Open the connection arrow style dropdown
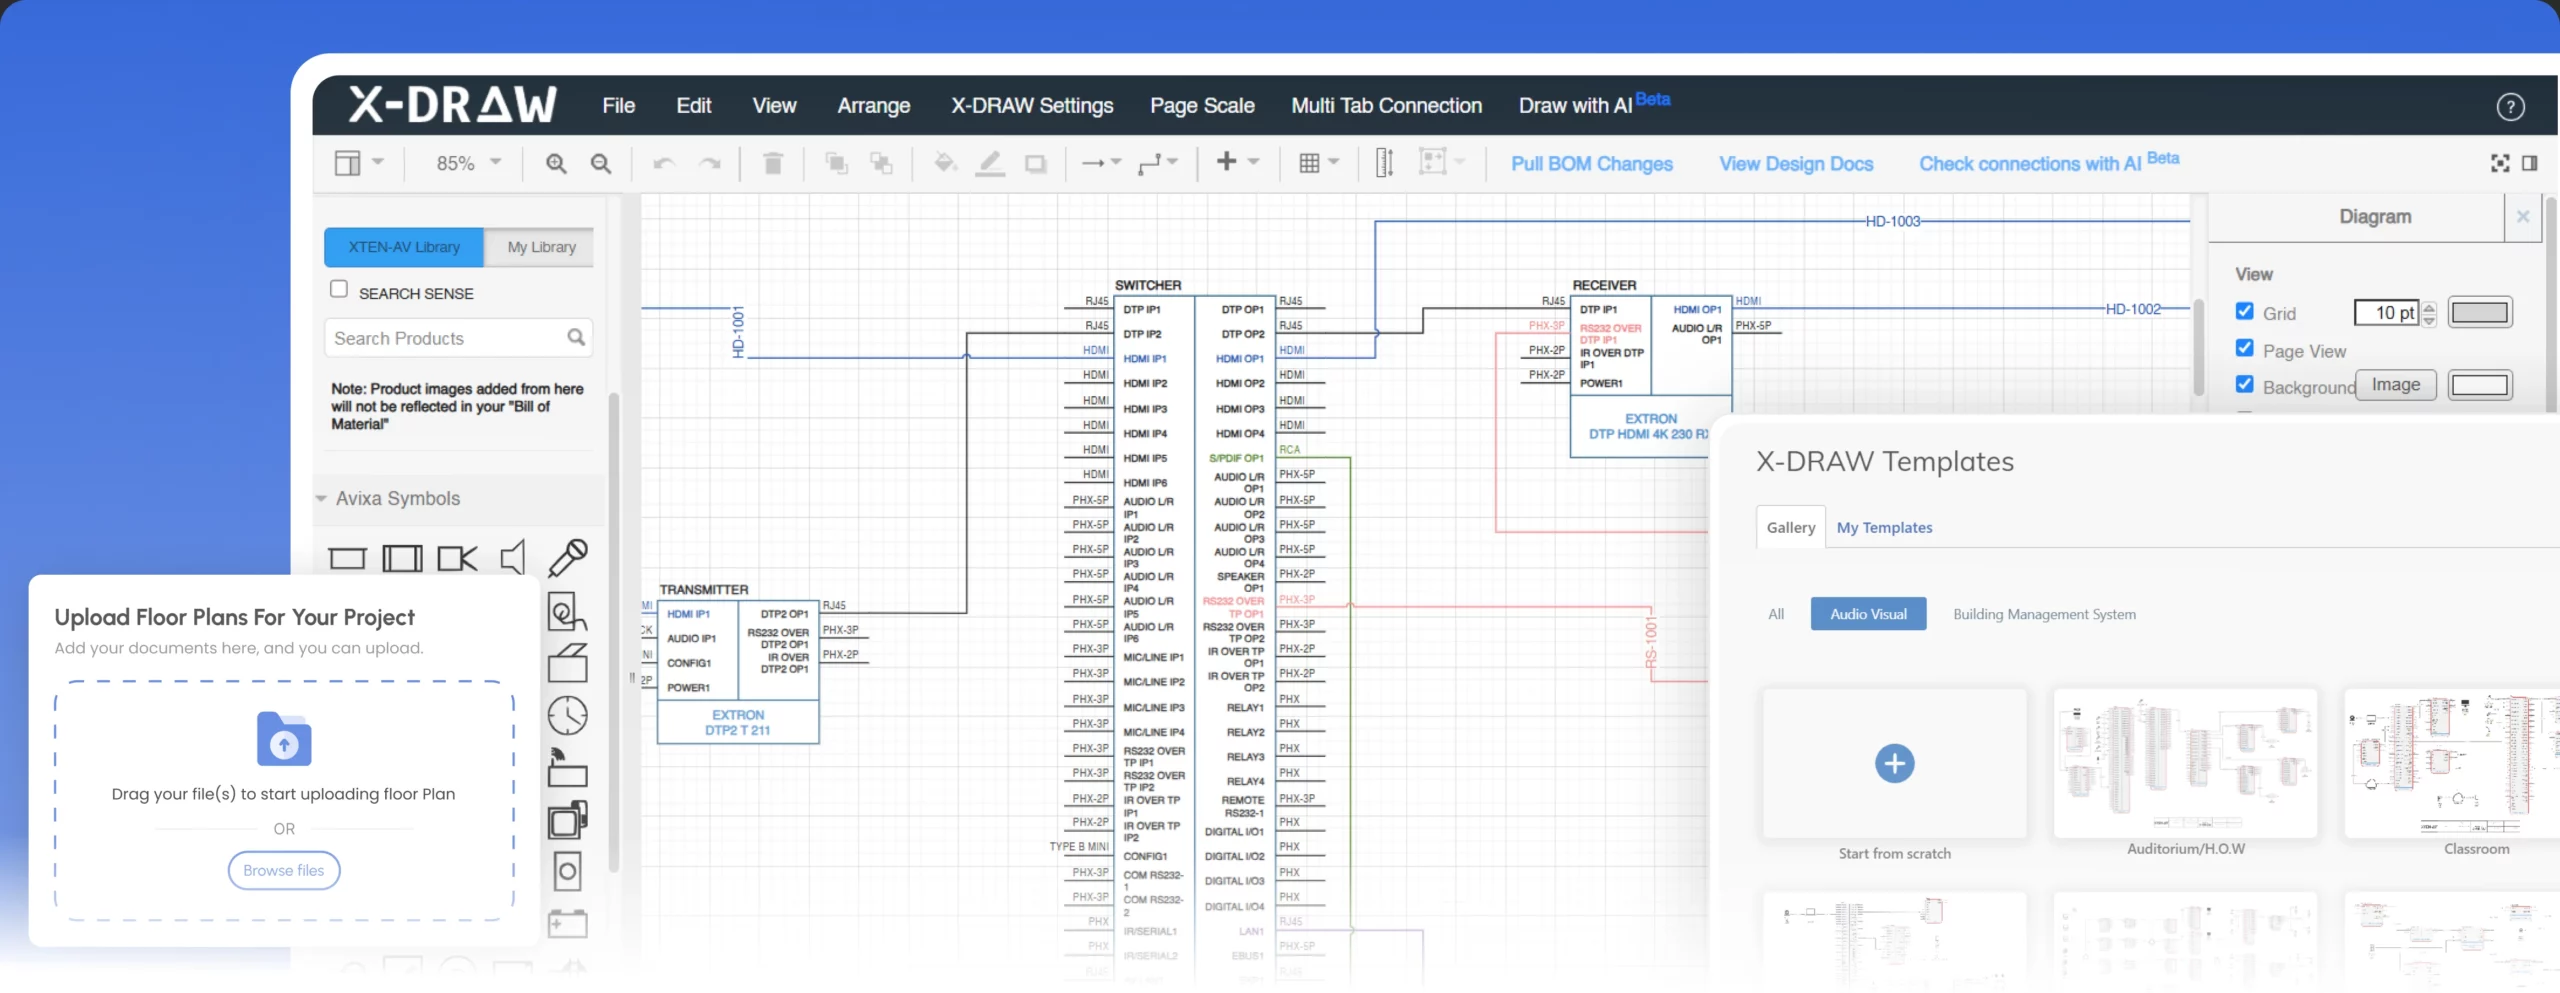The width and height of the screenshot is (2560, 993). 1102,163
